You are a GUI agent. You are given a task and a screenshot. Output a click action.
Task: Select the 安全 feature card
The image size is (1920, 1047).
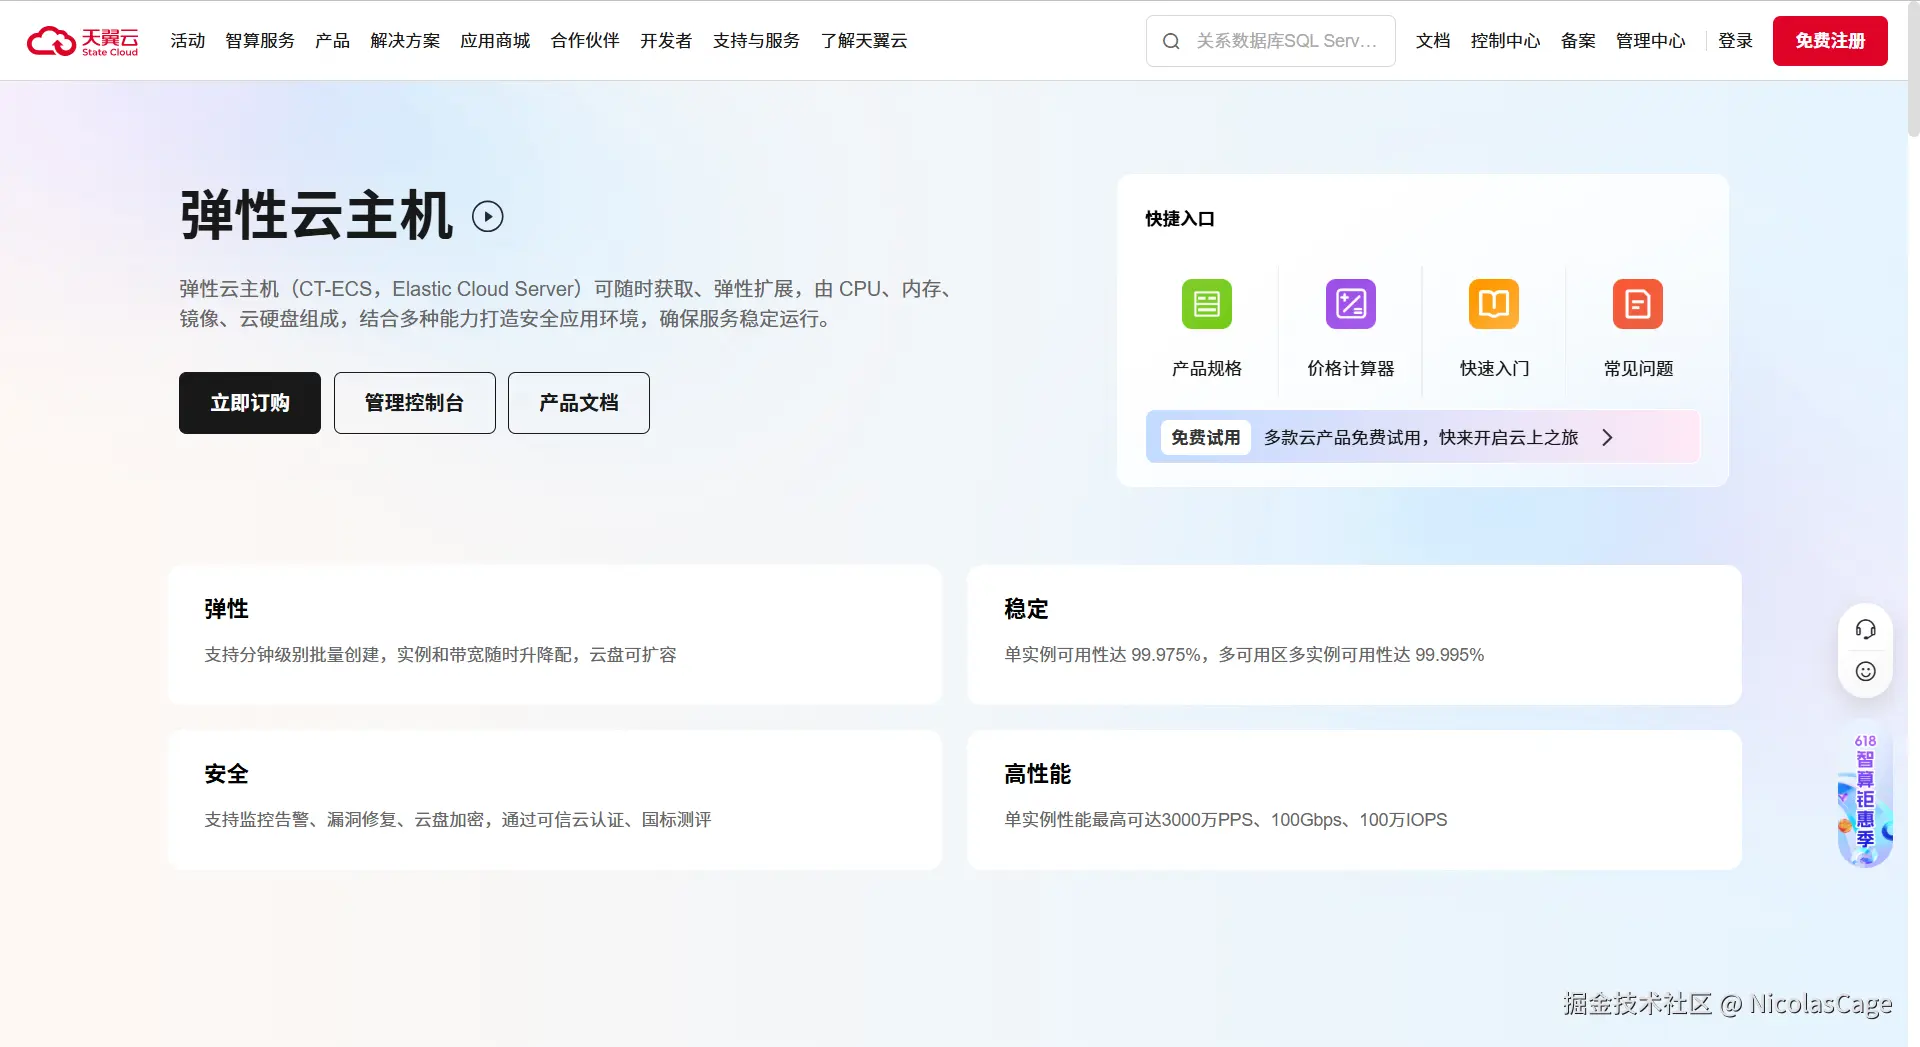click(555, 800)
